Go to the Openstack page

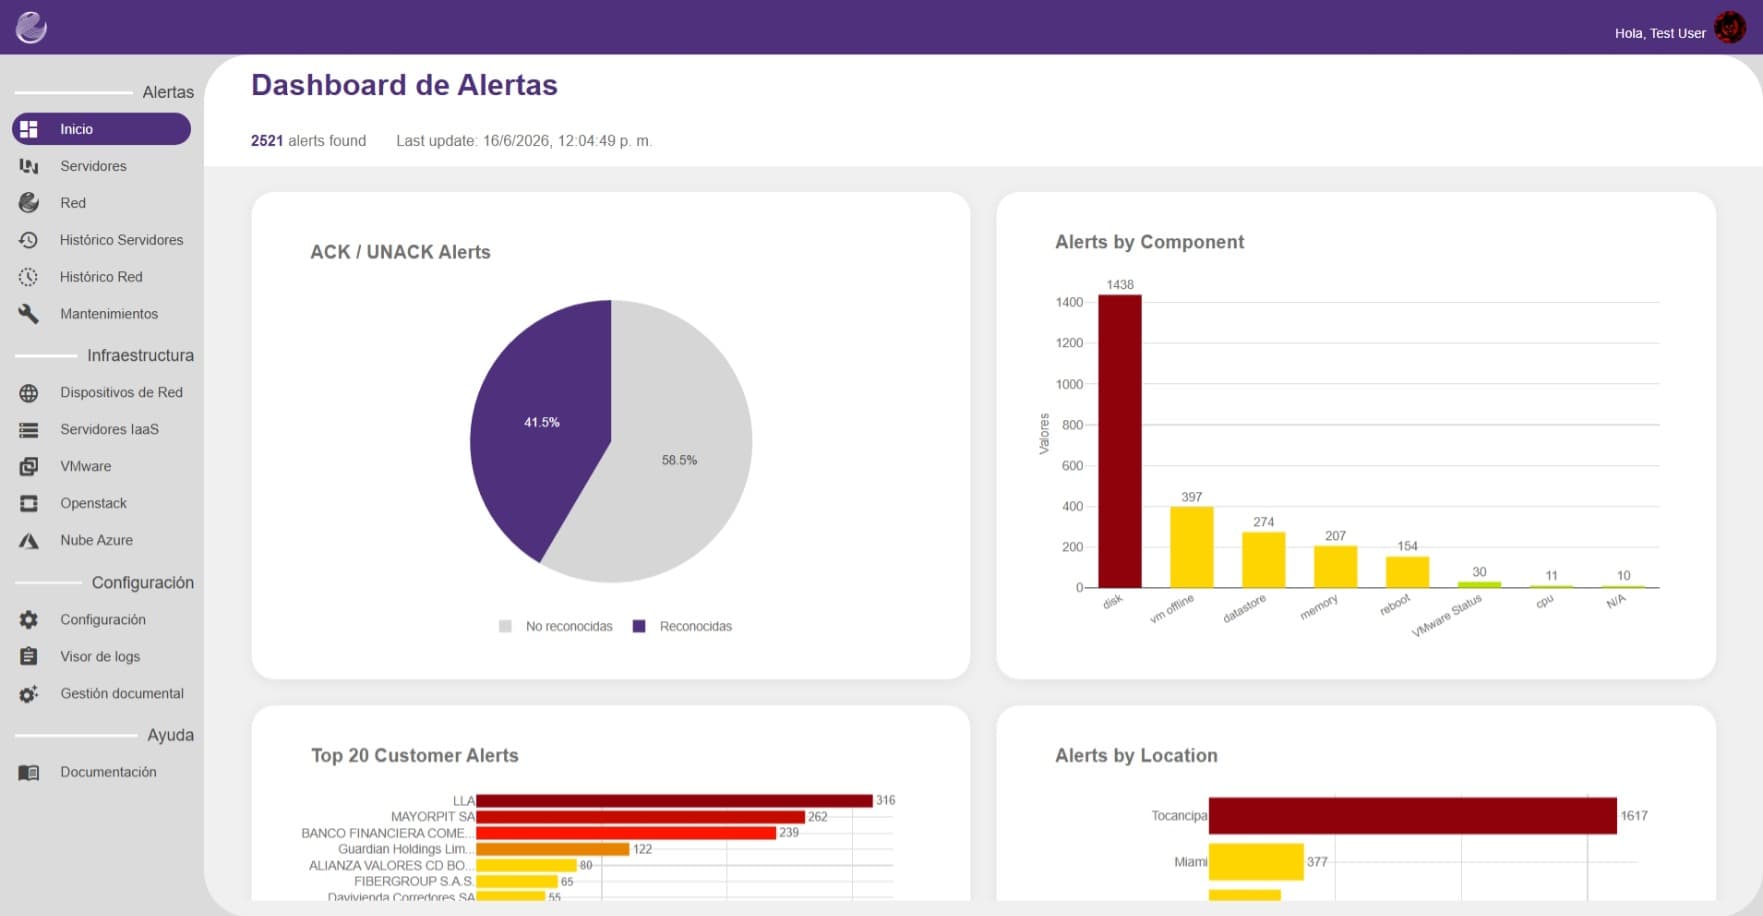pos(93,504)
